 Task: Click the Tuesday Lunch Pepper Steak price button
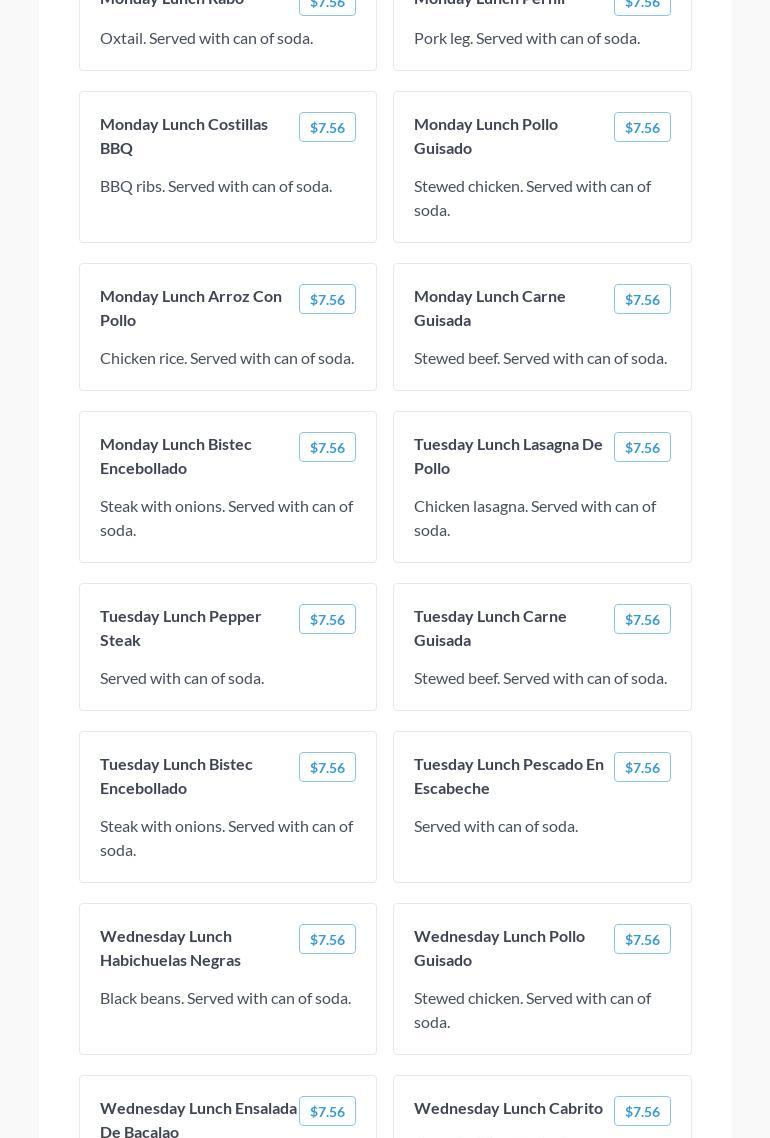[x=327, y=619]
